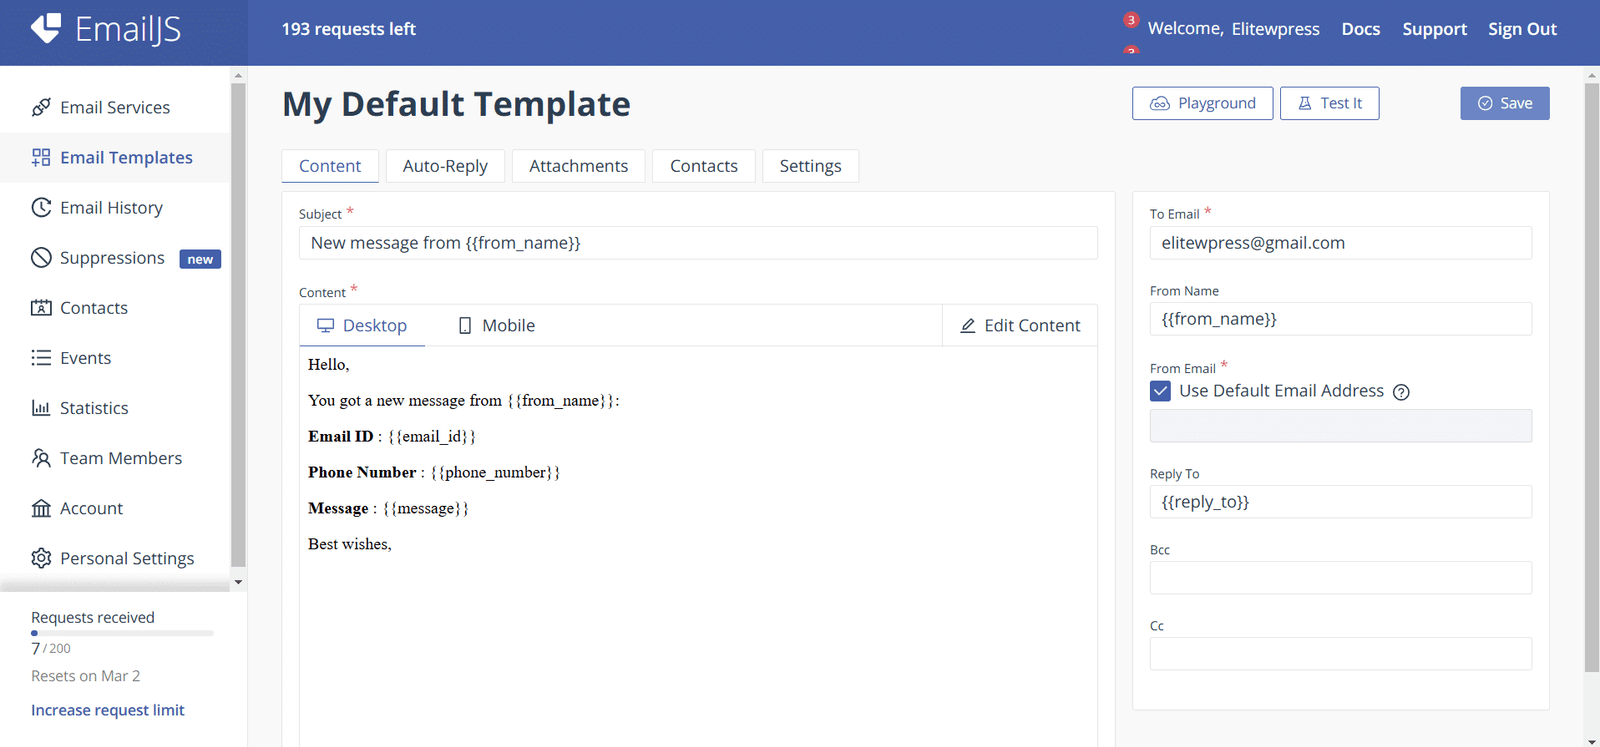Click the Personal Settings gear icon

[x=41, y=558]
